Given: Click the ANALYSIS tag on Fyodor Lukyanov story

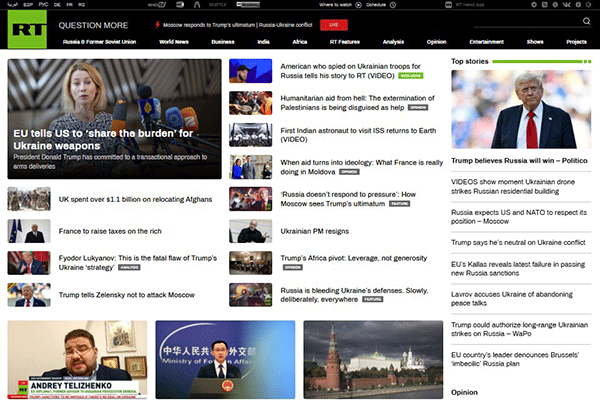Looking at the screenshot, I should click(129, 267).
